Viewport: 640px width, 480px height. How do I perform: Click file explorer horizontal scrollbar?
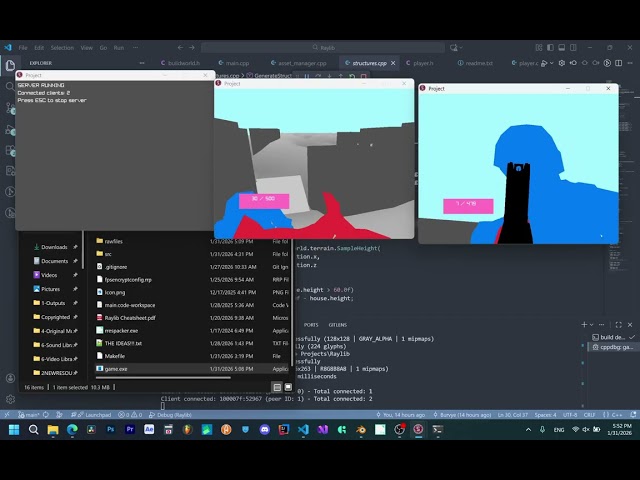(163, 378)
